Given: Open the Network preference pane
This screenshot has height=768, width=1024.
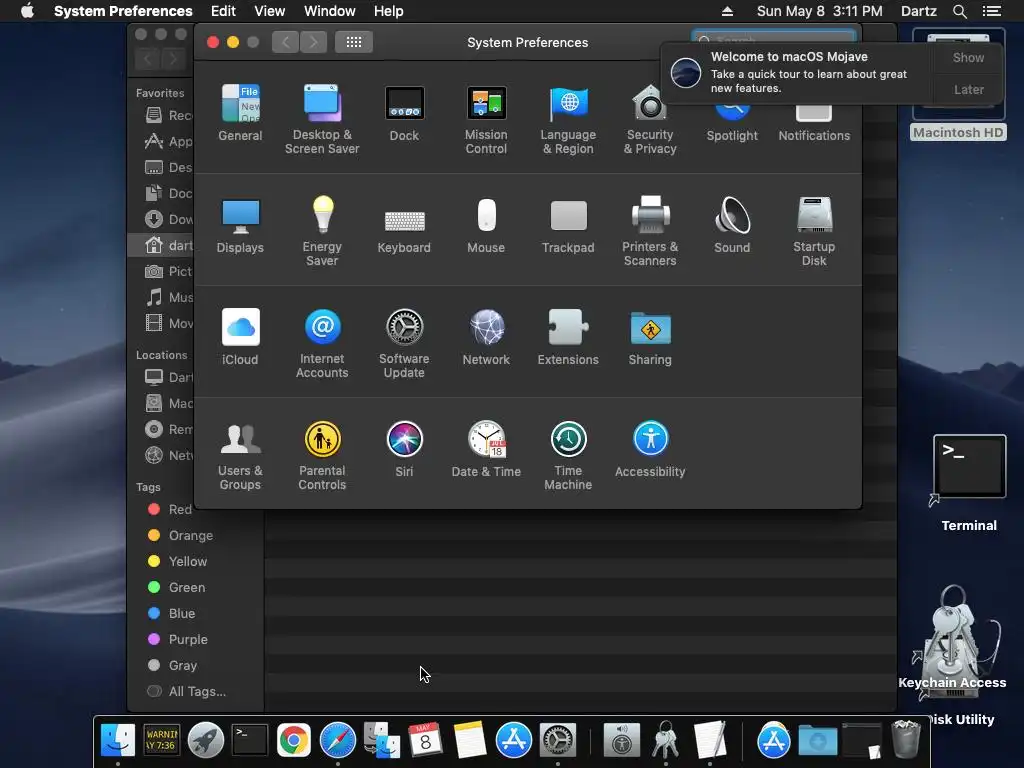Looking at the screenshot, I should tap(486, 337).
